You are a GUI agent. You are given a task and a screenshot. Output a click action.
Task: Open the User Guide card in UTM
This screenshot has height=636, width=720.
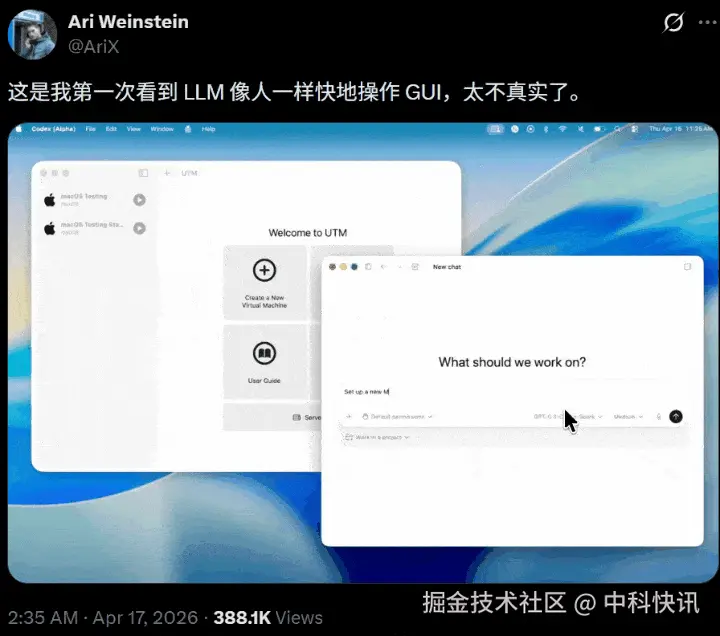pos(264,362)
